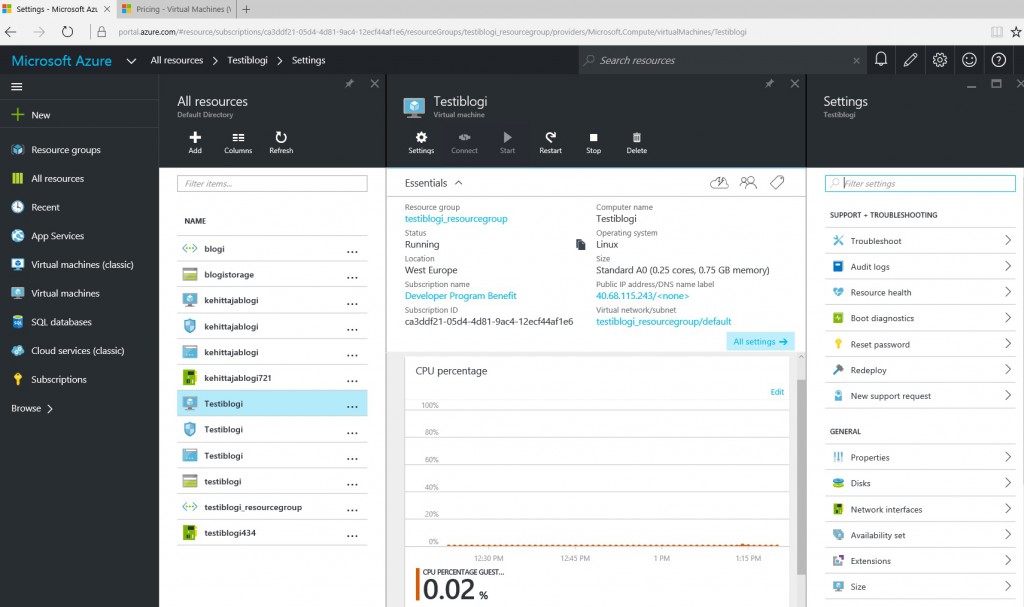
Task: Open Microsoft Azure dropdown chevron
Action: [x=131, y=61]
